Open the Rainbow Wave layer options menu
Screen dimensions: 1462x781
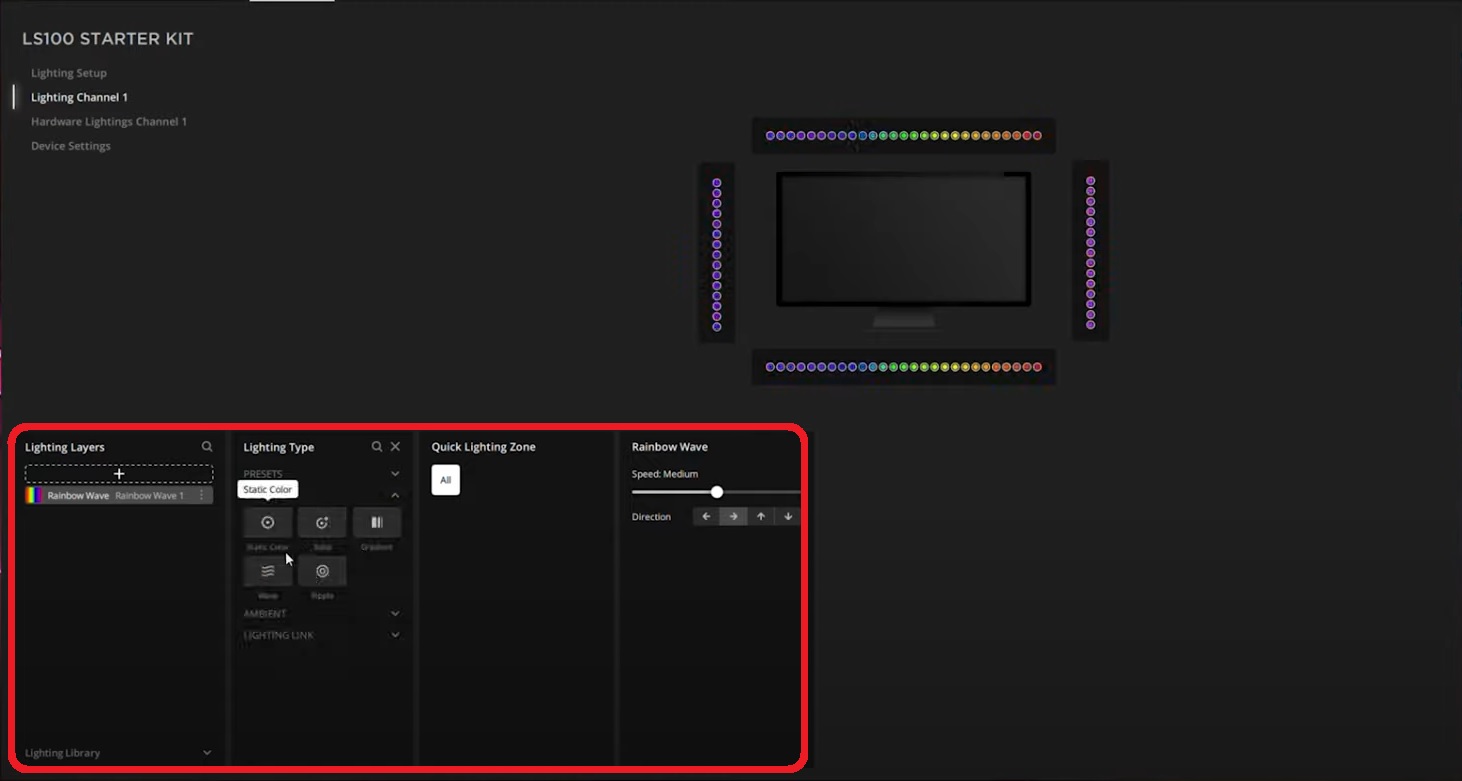coord(213,495)
